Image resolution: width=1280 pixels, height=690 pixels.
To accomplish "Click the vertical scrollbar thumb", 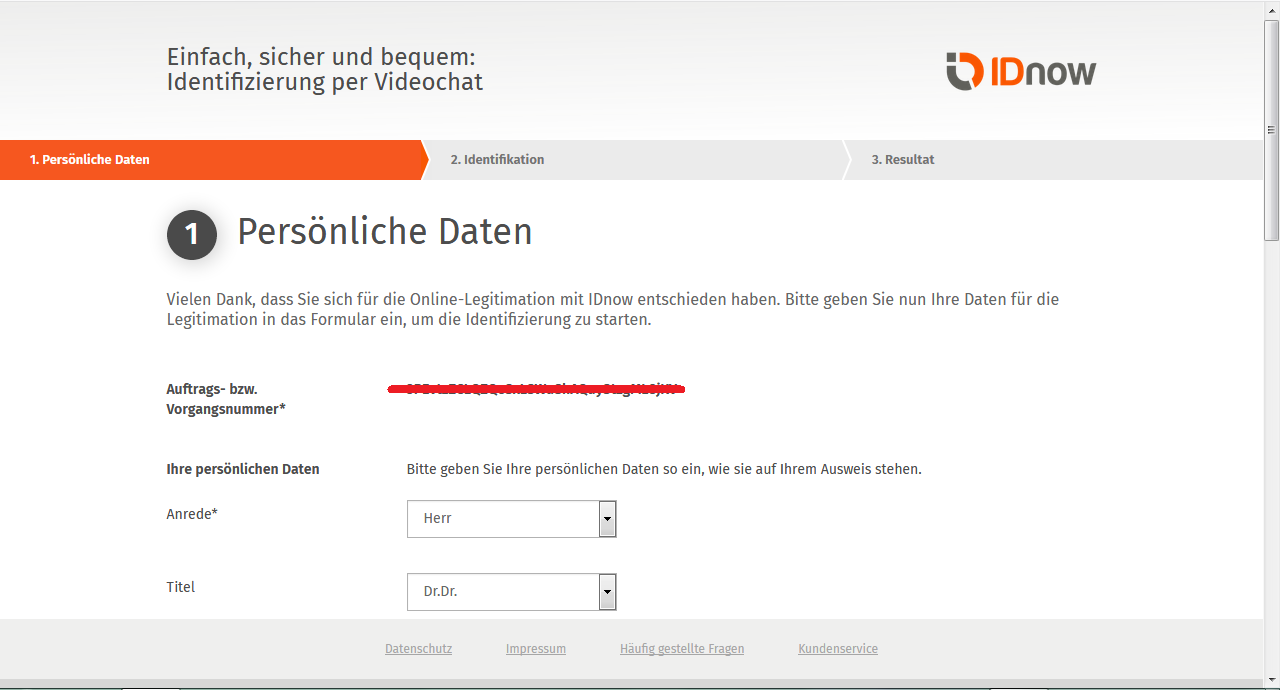I will (1272, 128).
